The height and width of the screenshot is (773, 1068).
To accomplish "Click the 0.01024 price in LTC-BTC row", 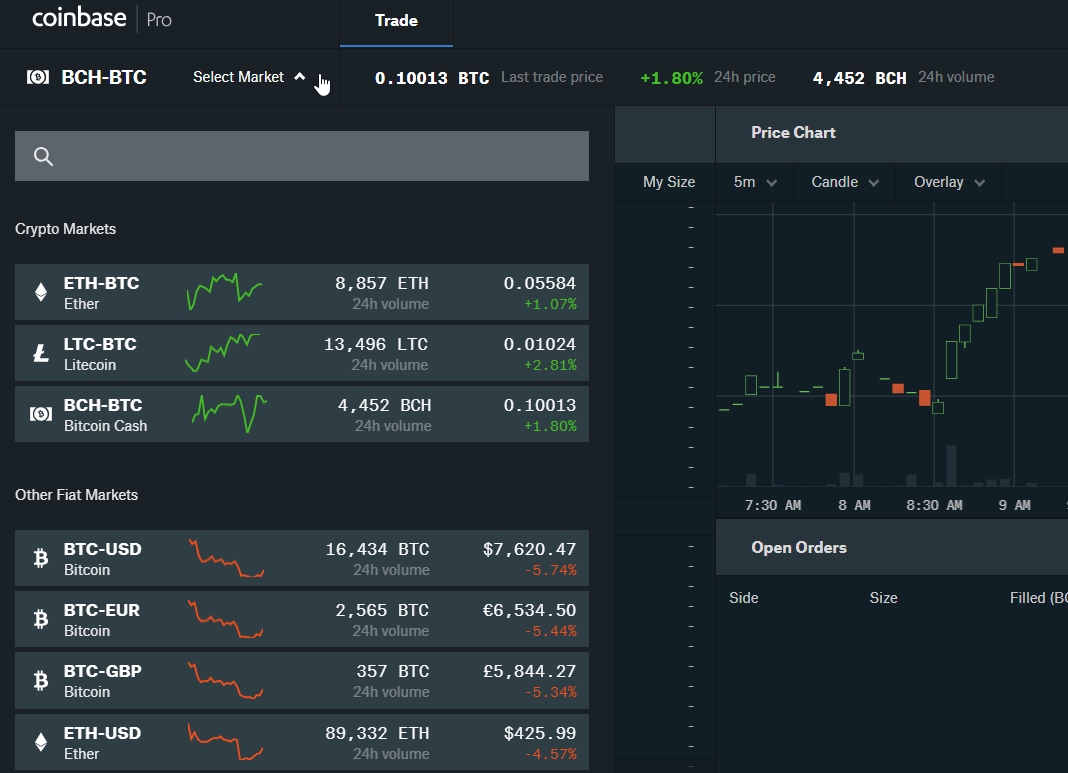I will pos(539,344).
